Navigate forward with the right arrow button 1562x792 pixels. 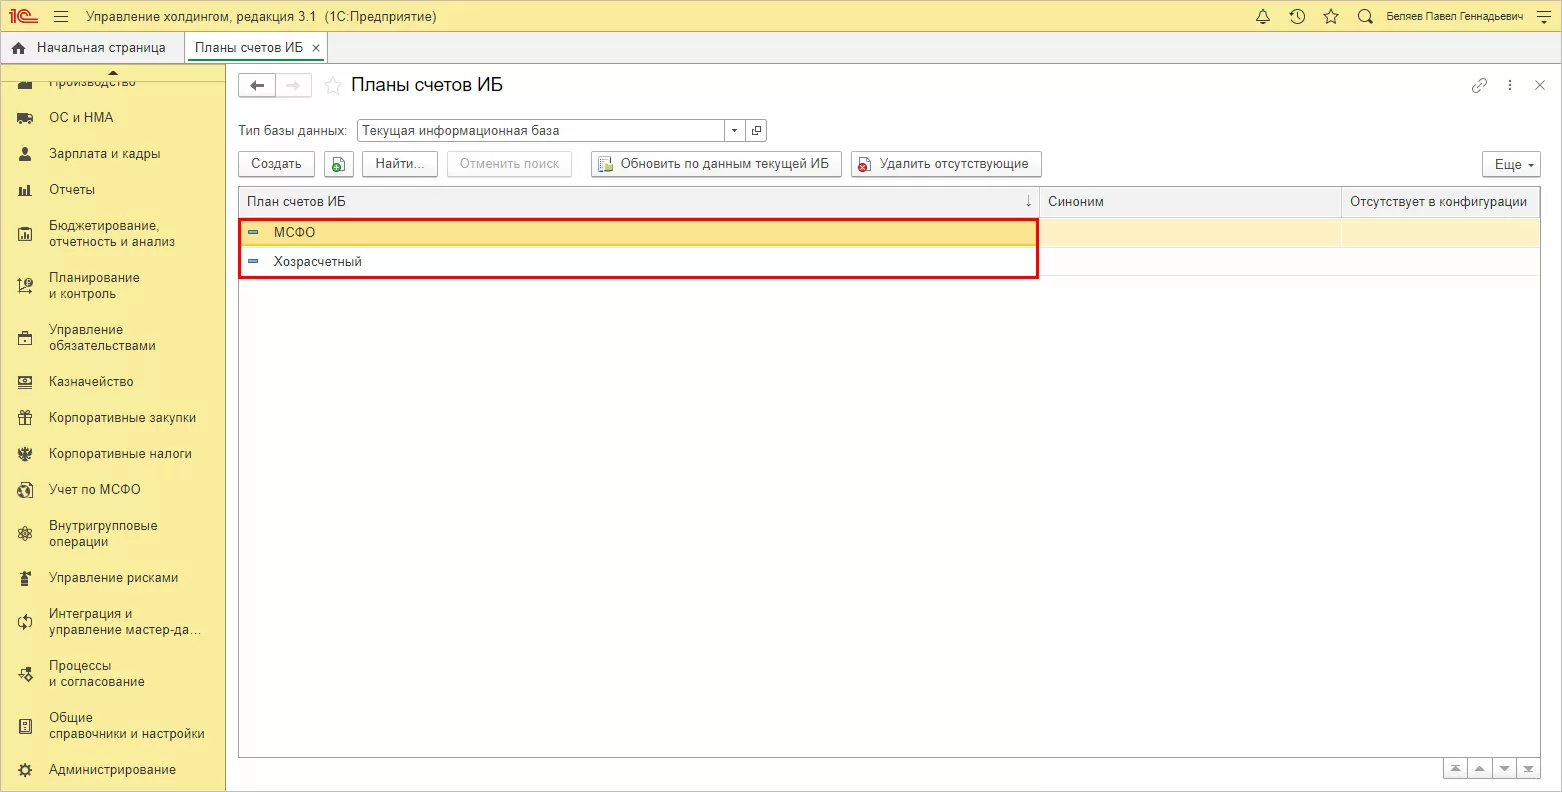coord(293,86)
